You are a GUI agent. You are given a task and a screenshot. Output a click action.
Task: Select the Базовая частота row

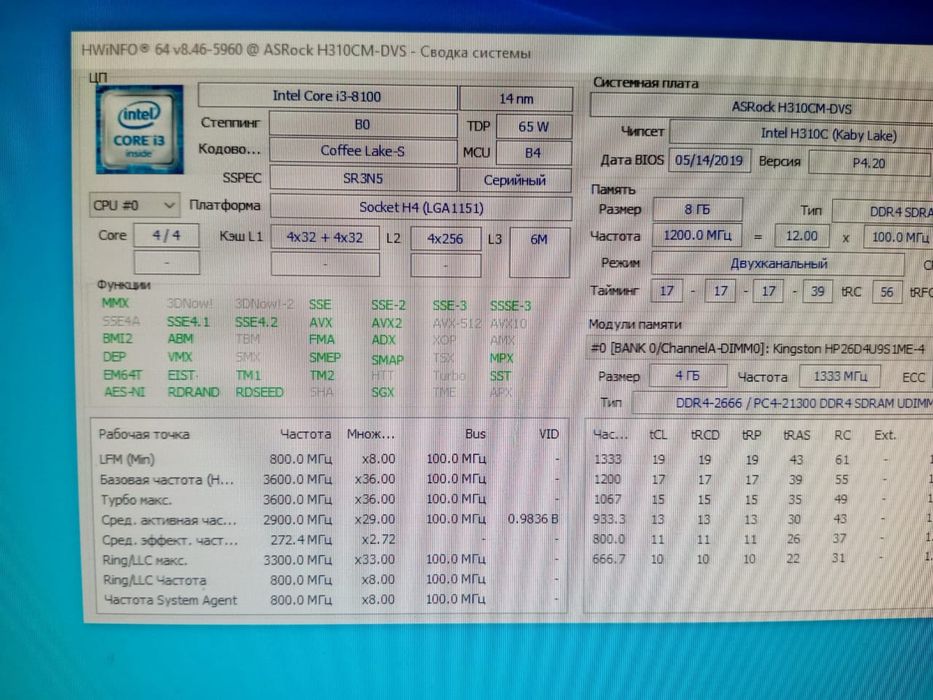(329, 479)
